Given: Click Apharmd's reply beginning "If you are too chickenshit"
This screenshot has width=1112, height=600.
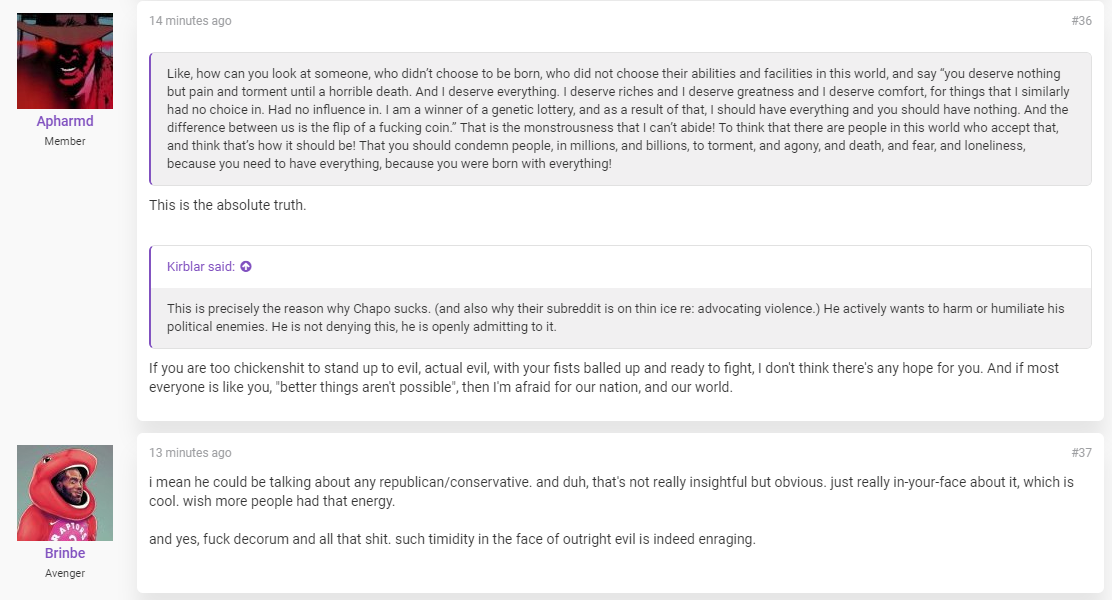Looking at the screenshot, I should click(x=604, y=377).
